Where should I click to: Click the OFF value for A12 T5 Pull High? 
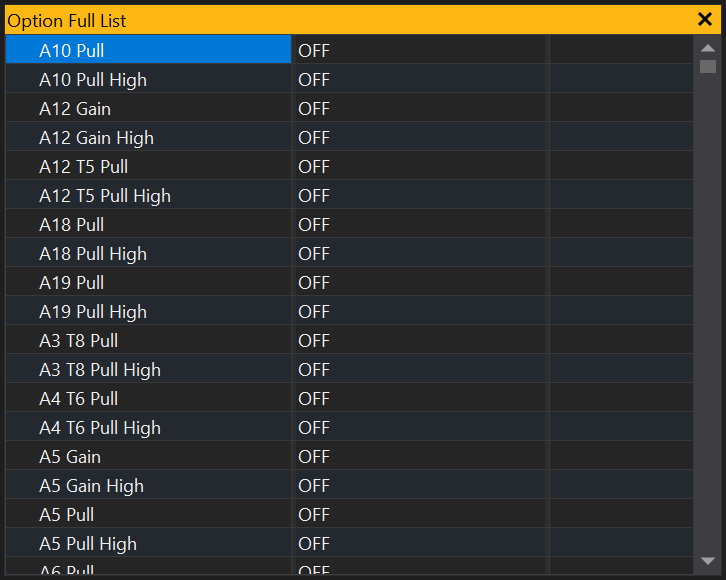point(314,195)
